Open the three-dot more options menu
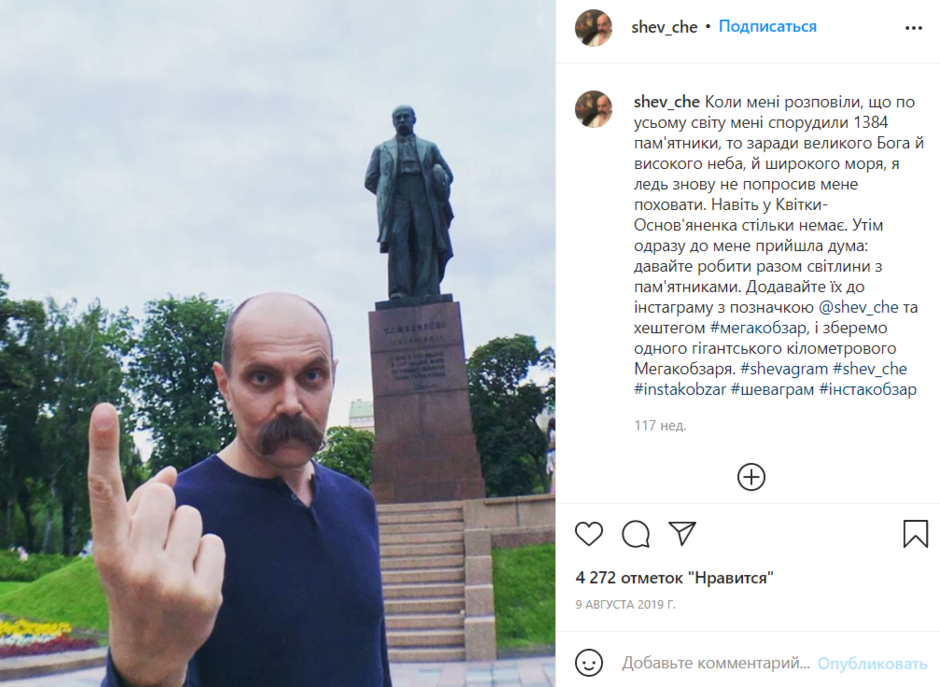Viewport: 940px width, 687px height. click(x=913, y=28)
